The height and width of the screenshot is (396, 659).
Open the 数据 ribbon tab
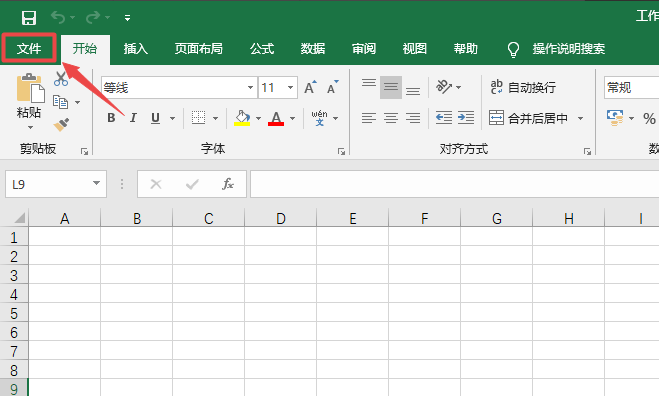tap(313, 49)
